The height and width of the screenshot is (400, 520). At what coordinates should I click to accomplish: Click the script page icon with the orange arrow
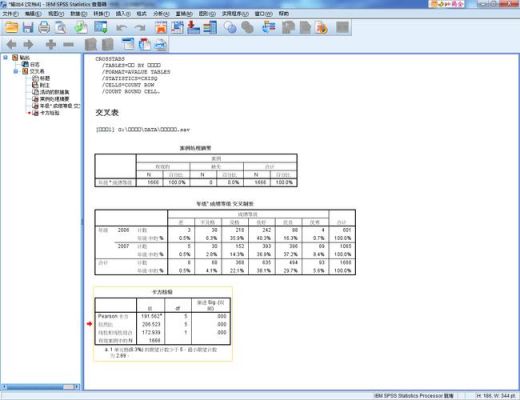(321, 27)
